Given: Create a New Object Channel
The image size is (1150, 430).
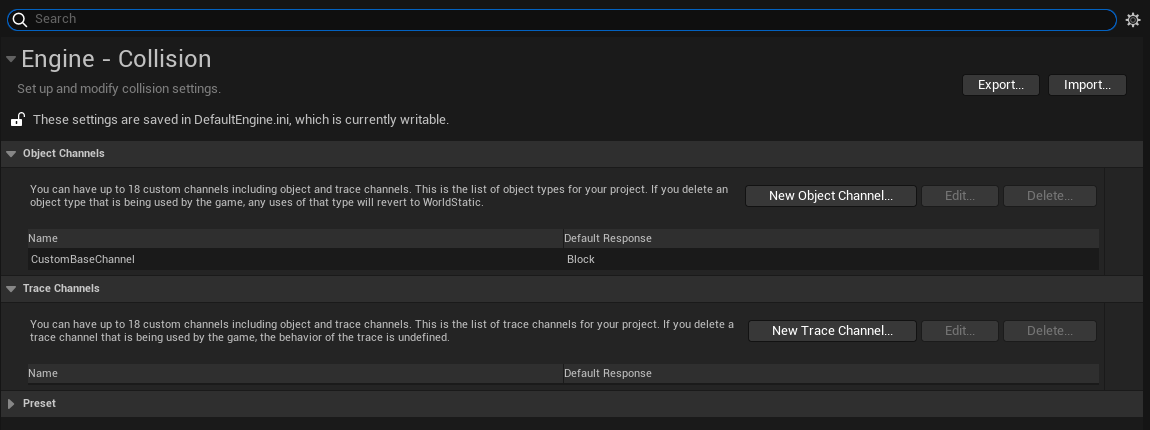Looking at the screenshot, I should point(830,196).
